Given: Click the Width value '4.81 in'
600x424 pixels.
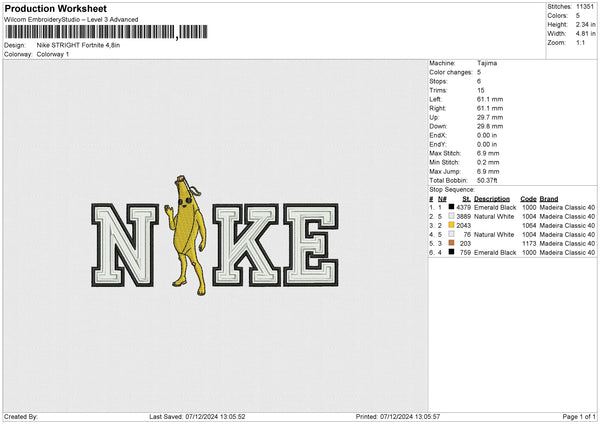Looking at the screenshot, I should (585, 34).
